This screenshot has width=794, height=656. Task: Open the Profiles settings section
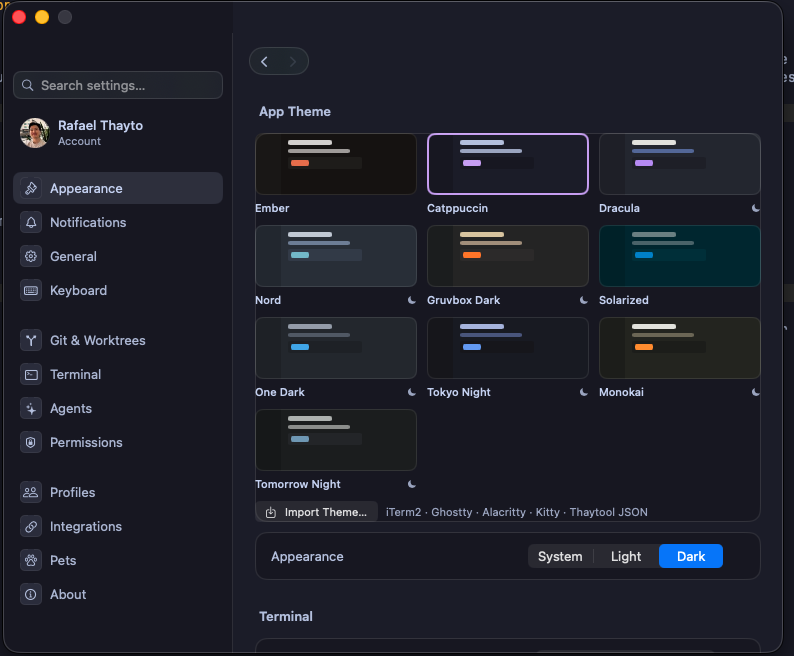[118, 492]
